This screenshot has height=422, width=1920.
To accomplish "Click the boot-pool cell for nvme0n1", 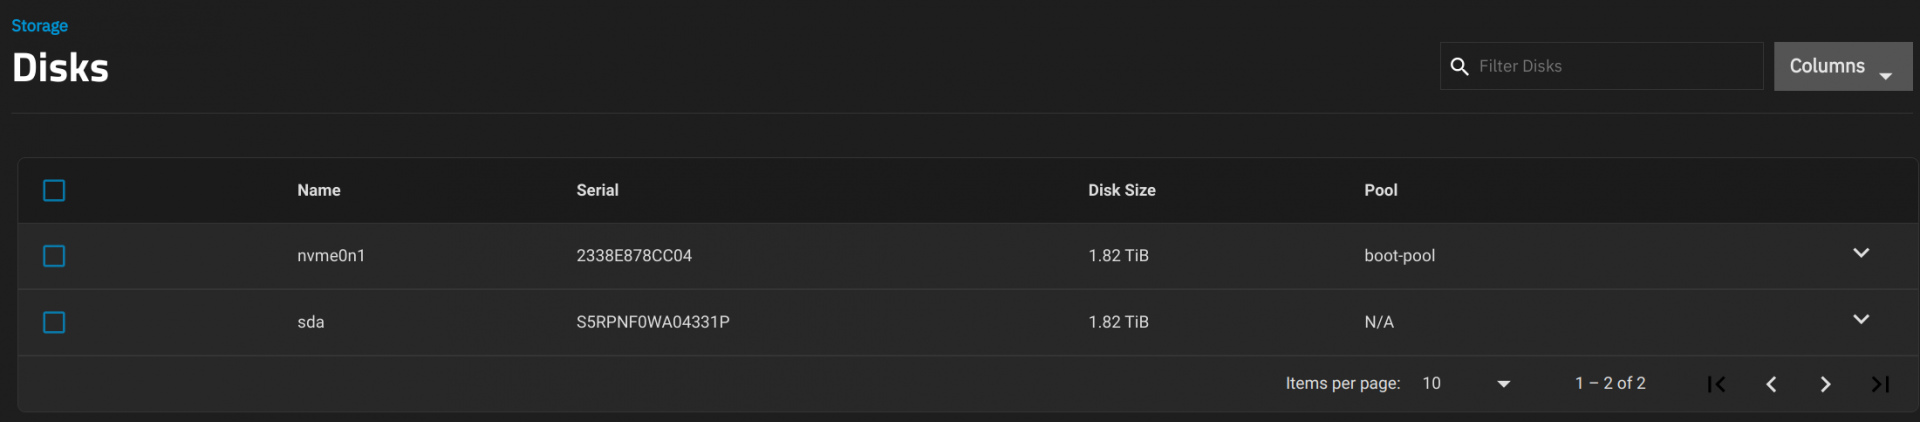I will (x=1399, y=256).
